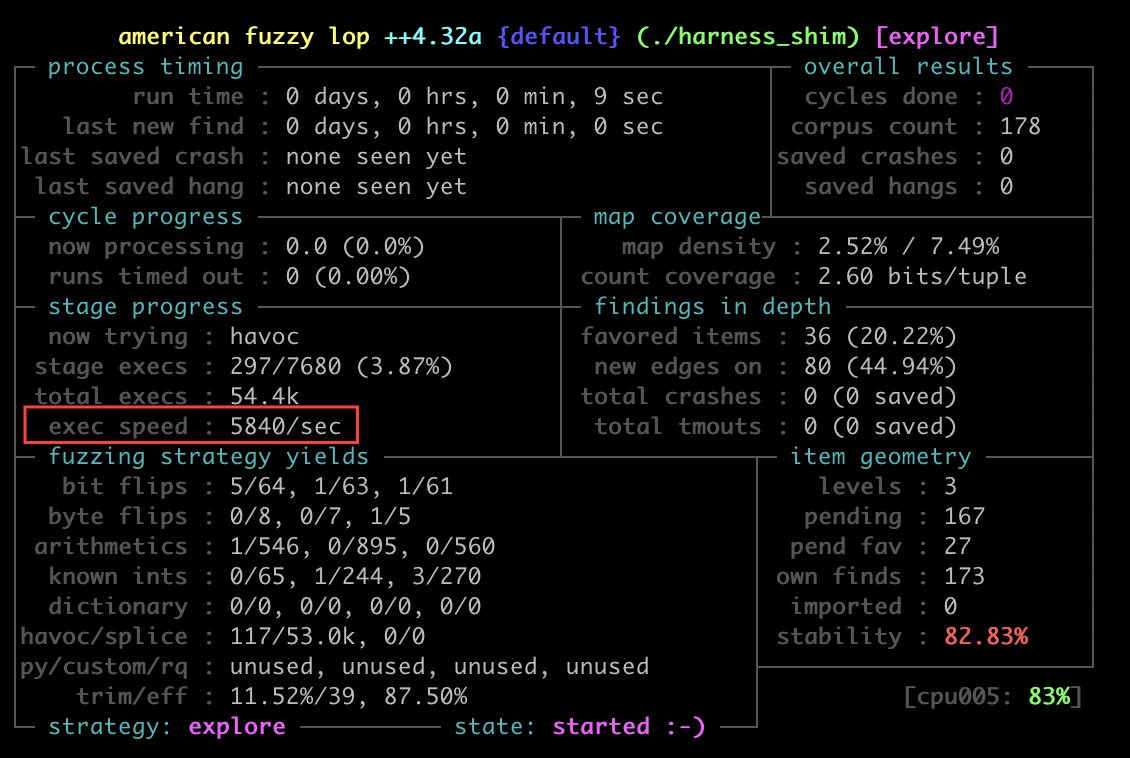The width and height of the screenshot is (1130, 758).
Task: Click the 'process timing' section heading
Action: (x=146, y=66)
